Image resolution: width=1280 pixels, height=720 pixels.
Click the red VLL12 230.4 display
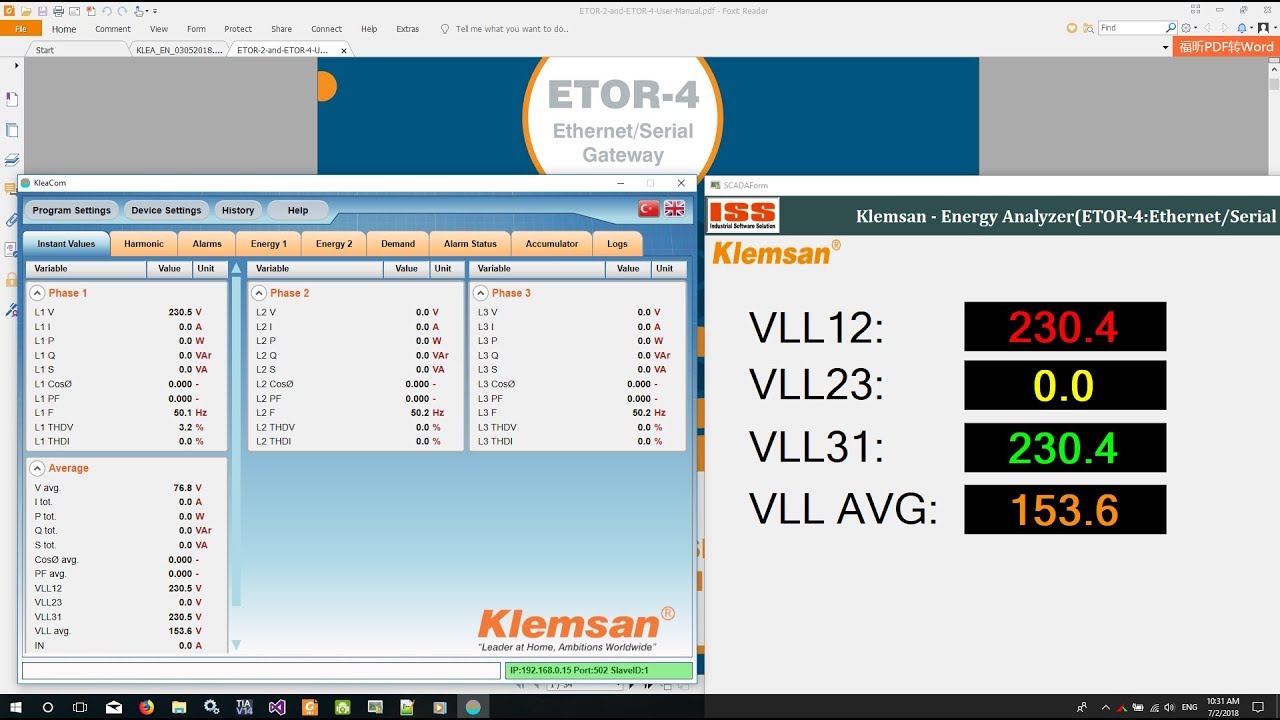click(1065, 326)
